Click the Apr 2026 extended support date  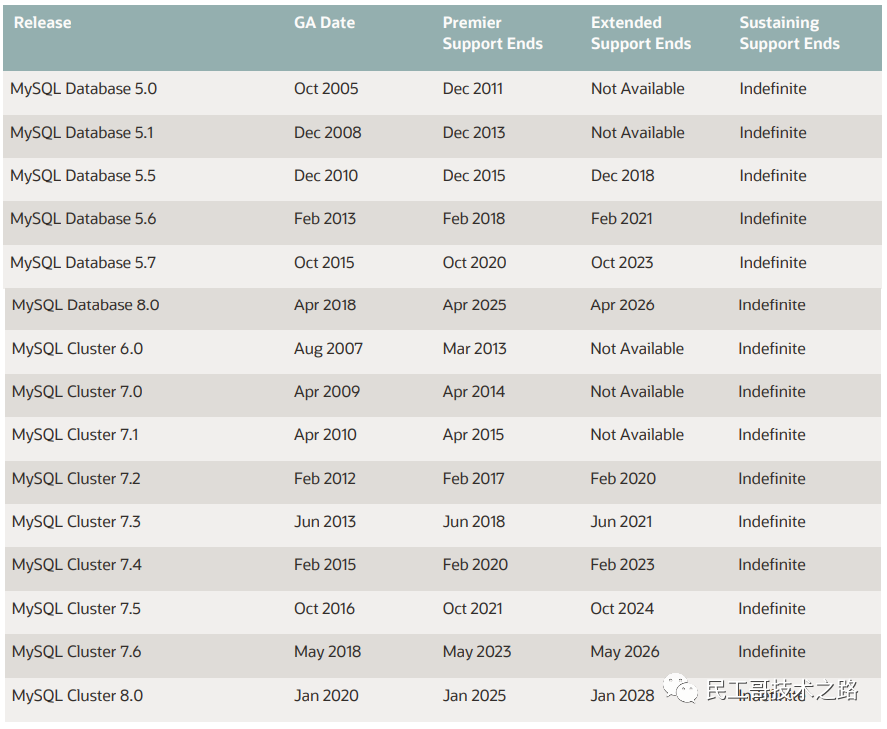pos(622,305)
